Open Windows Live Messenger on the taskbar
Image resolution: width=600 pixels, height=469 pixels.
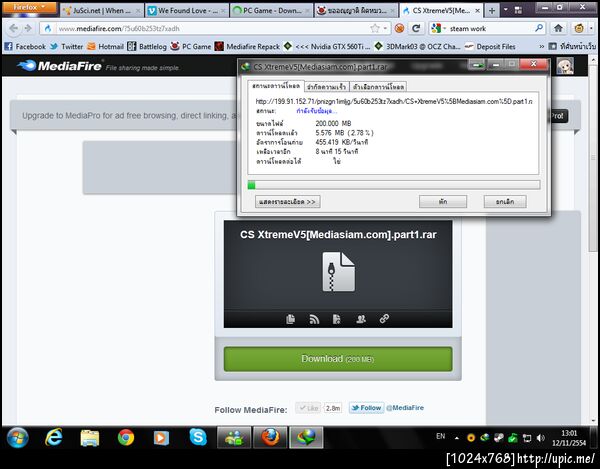[234, 438]
